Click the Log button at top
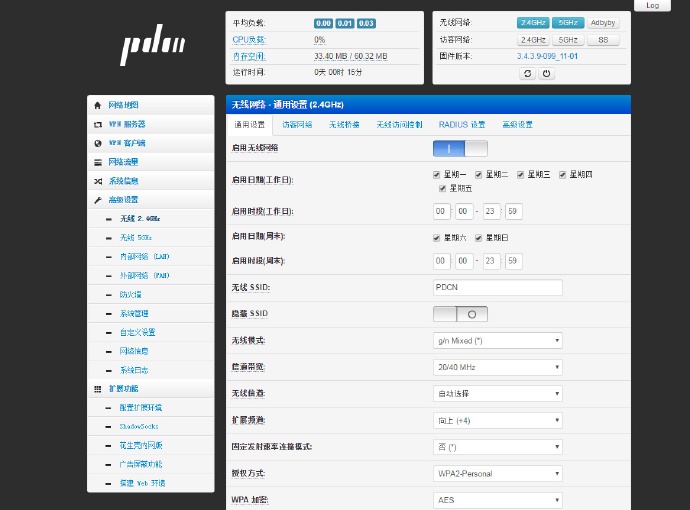 tap(653, 5)
